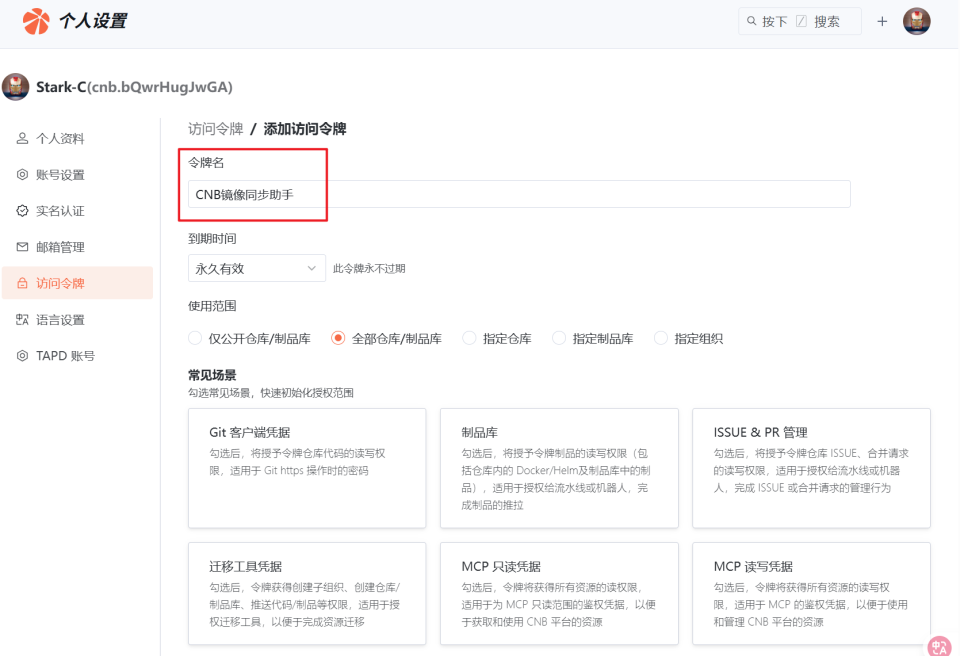Click the Stark-C profile avatar
The width and height of the screenshot is (960, 656).
15,87
